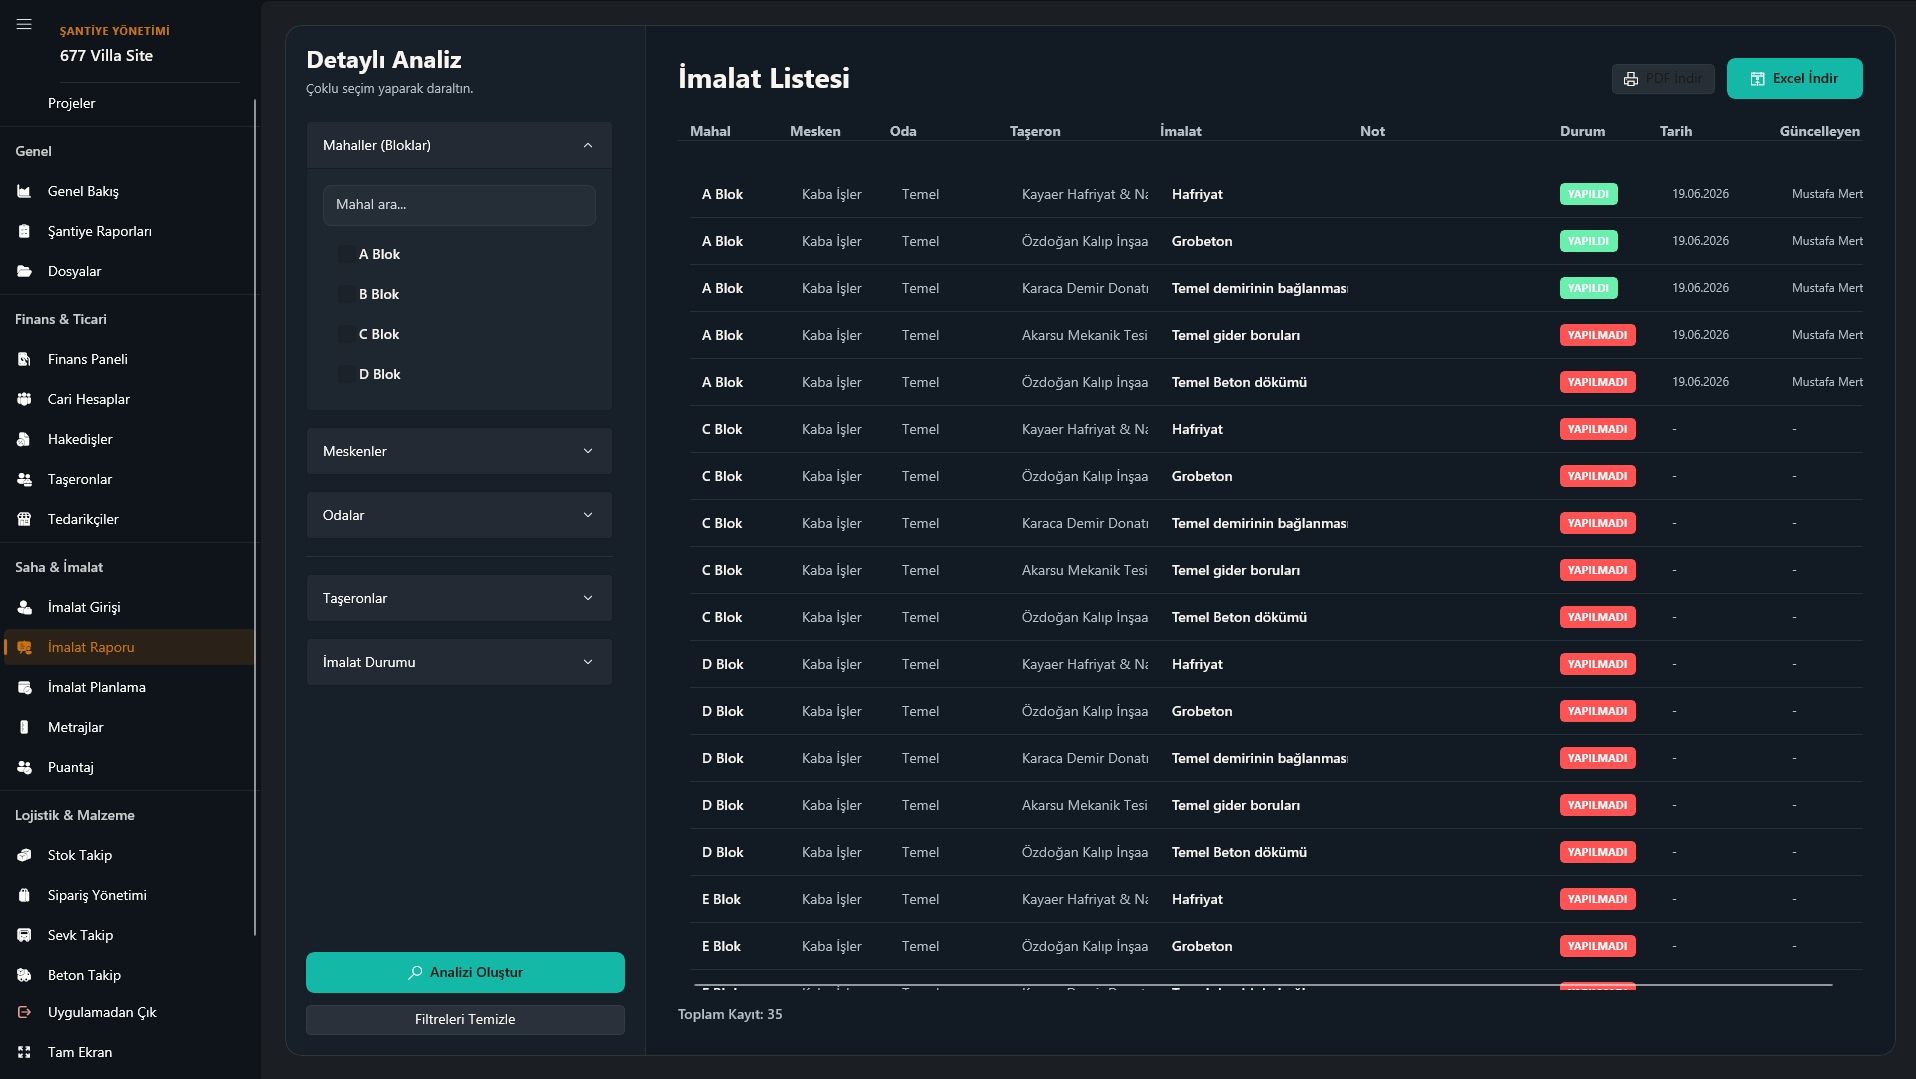Expand the Odalar filter
Screen dimensions: 1916x1079
459,515
